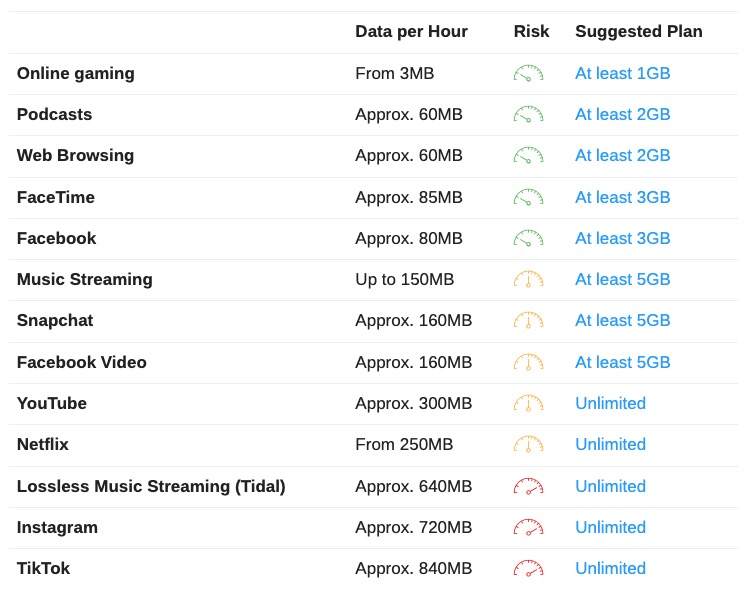Click the green risk gauge beside Podcasts
The image size is (750, 594).
pyautogui.click(x=529, y=114)
